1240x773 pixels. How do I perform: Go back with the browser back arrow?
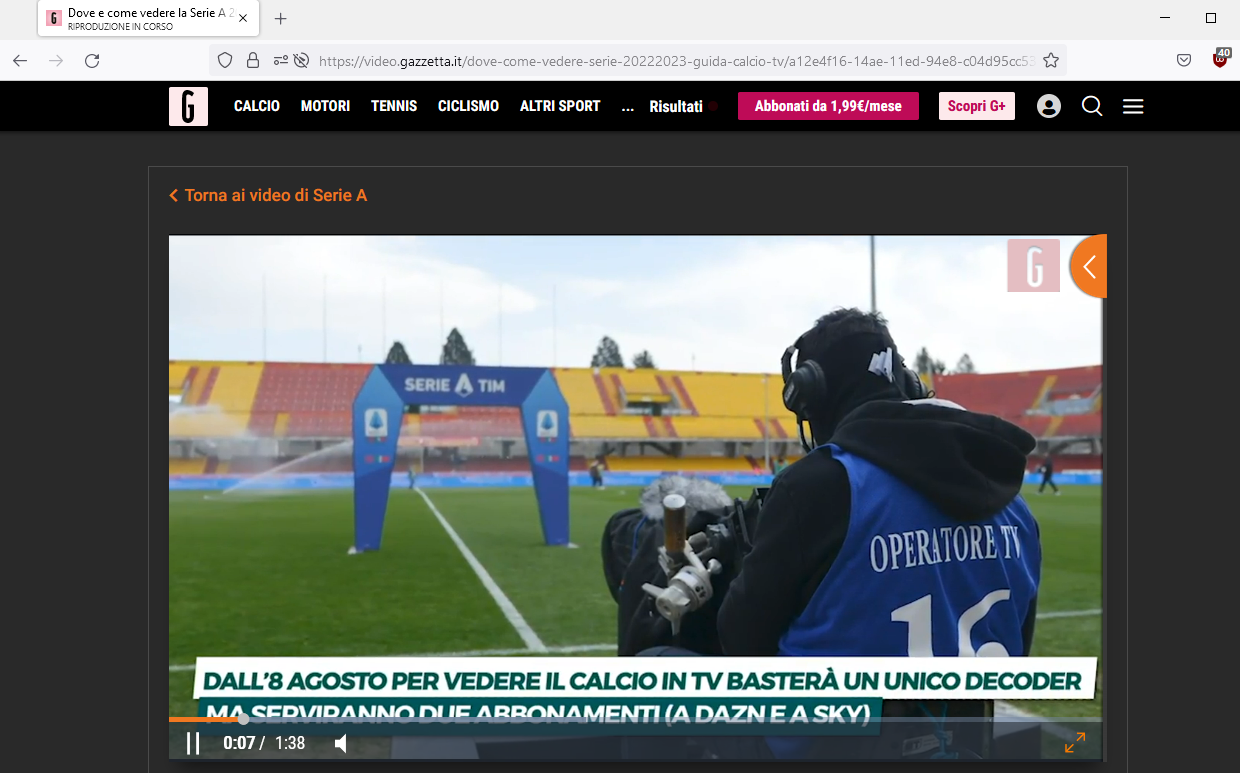(x=20, y=61)
